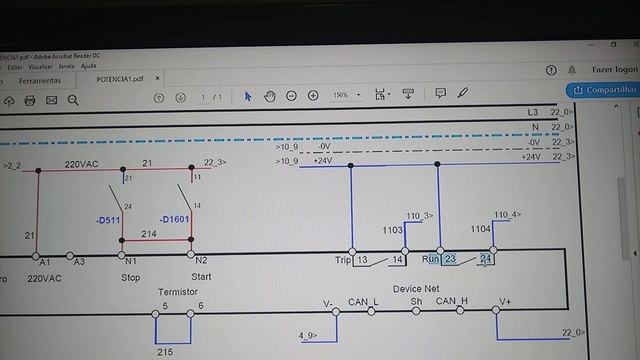640x360 pixels.
Task: Open the Janela menu
Action: 66,66
